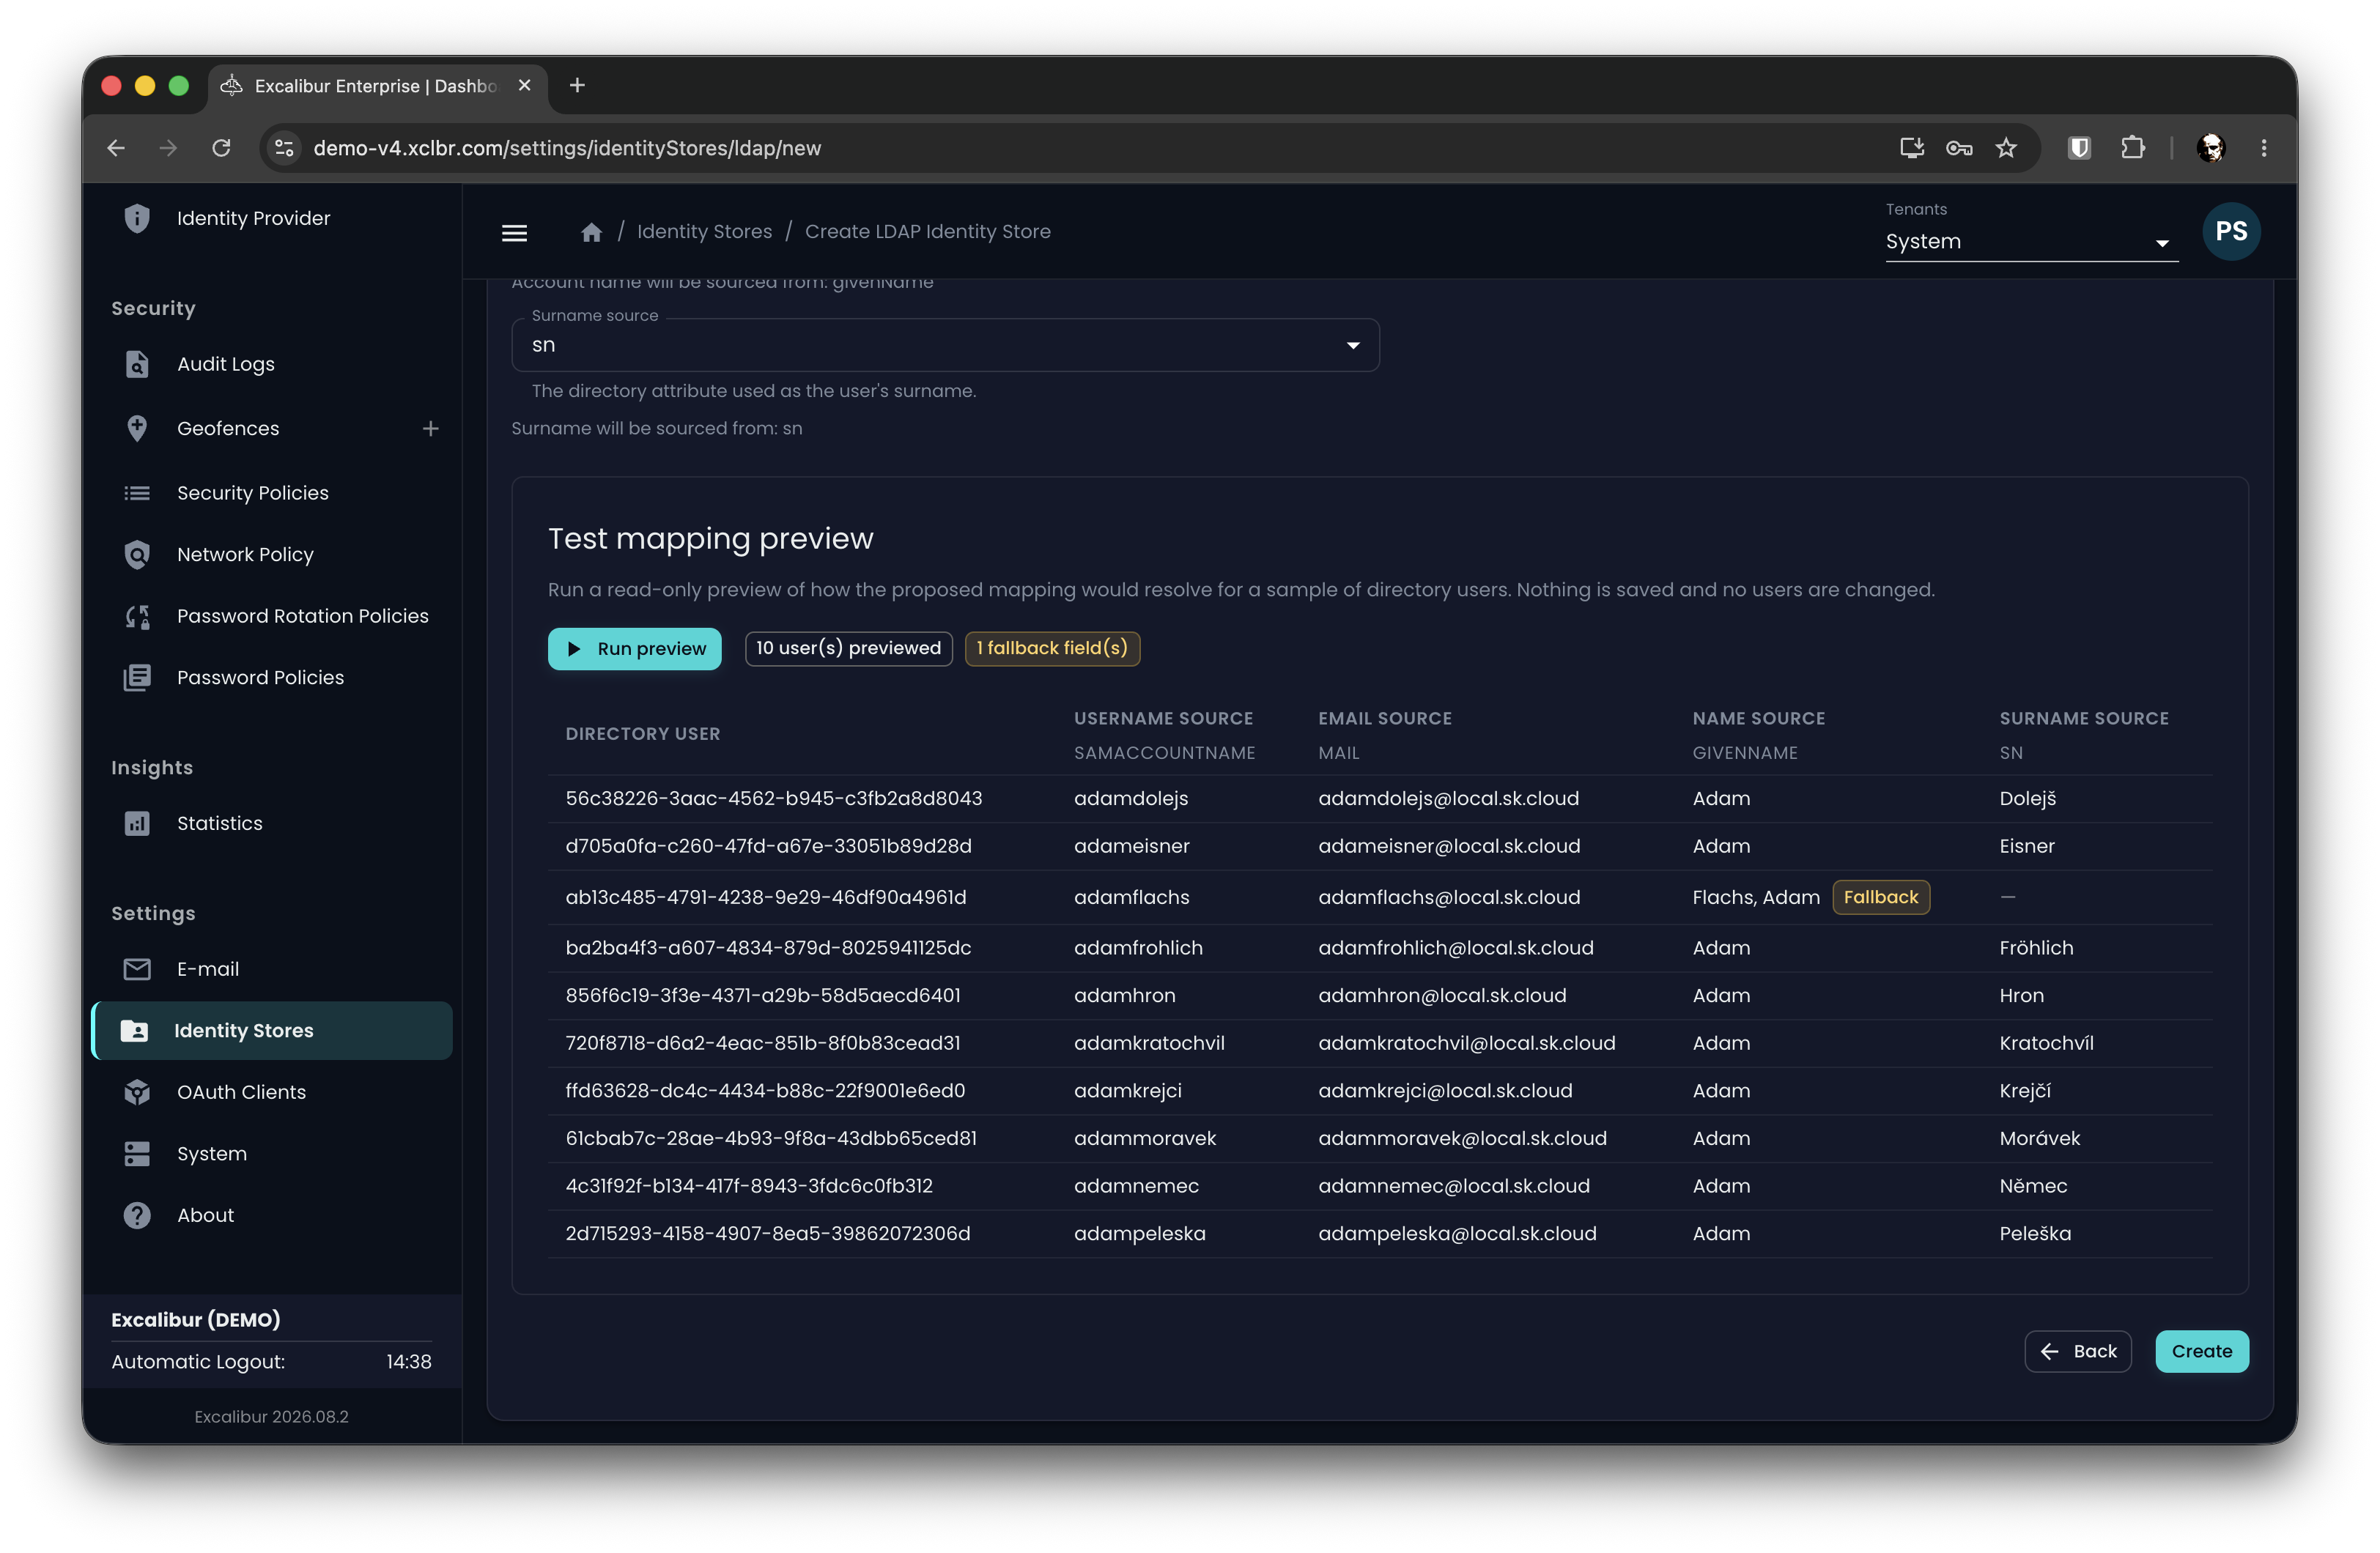Select the adamdolejs username cell

(1130, 798)
